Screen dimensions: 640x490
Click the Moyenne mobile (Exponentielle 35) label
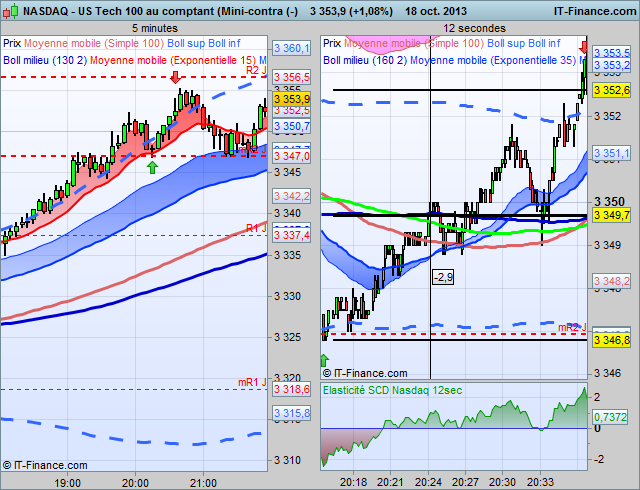pos(493,60)
